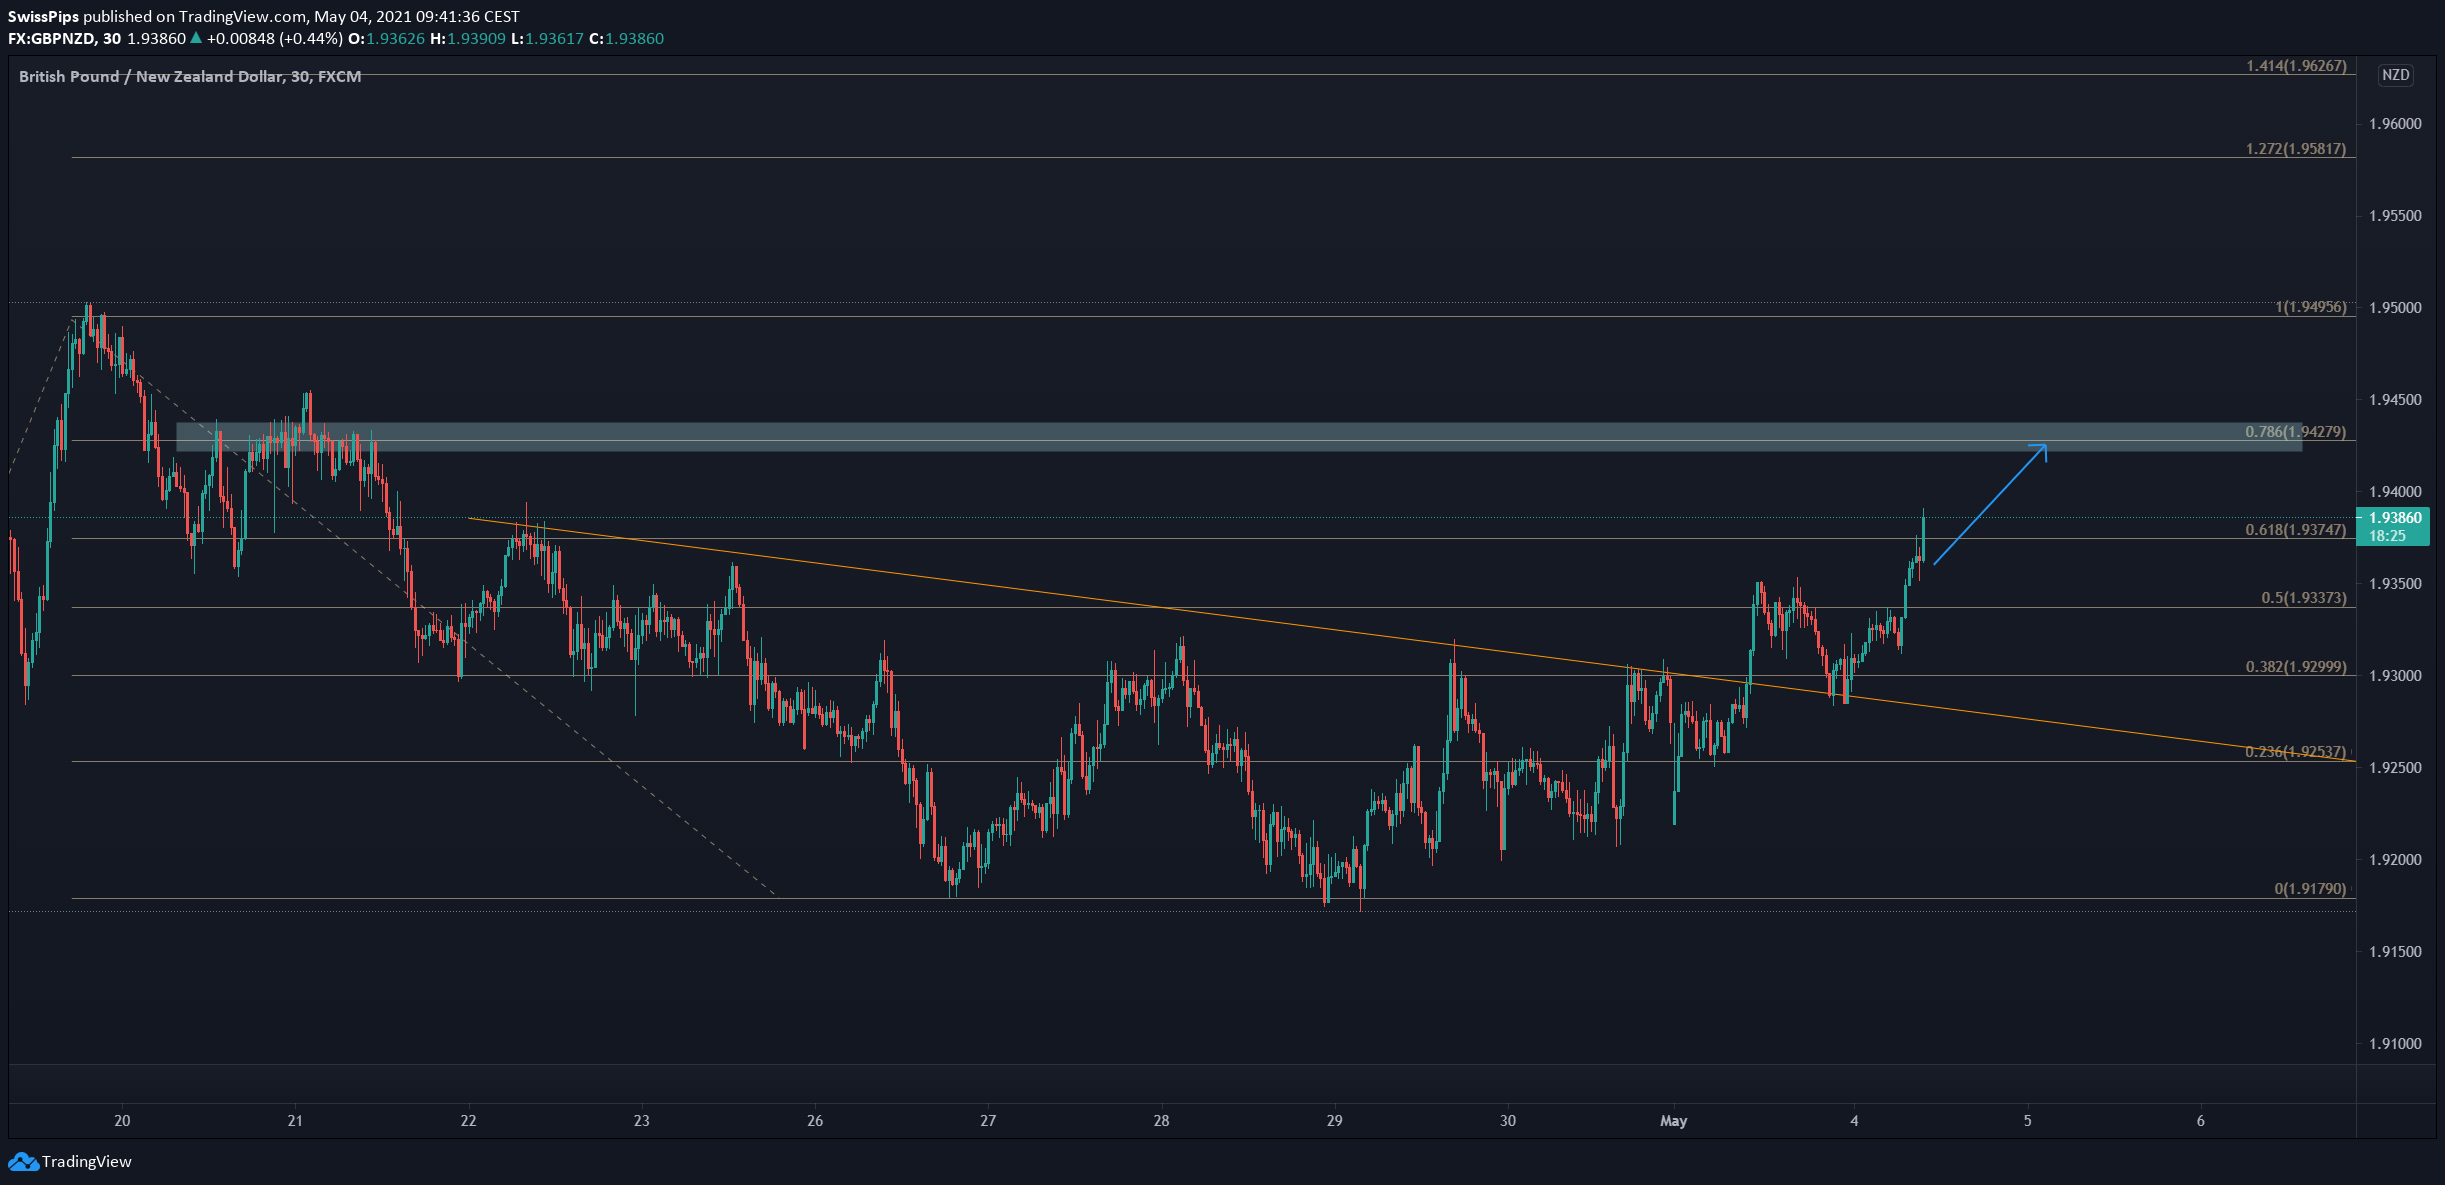The image size is (2445, 1185).
Task: Click the 1.91000 price axis value
Action: pyautogui.click(x=2395, y=1044)
